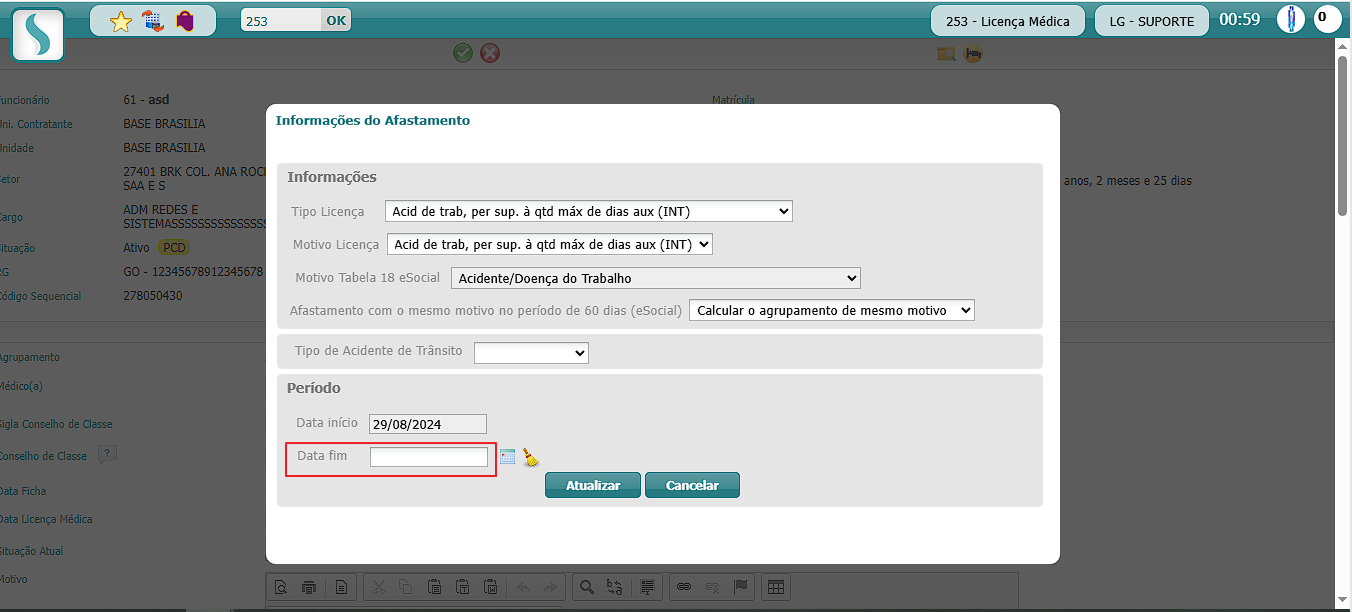Click the print preview icon in editor toolbar
The image size is (1352, 612).
click(x=281, y=587)
